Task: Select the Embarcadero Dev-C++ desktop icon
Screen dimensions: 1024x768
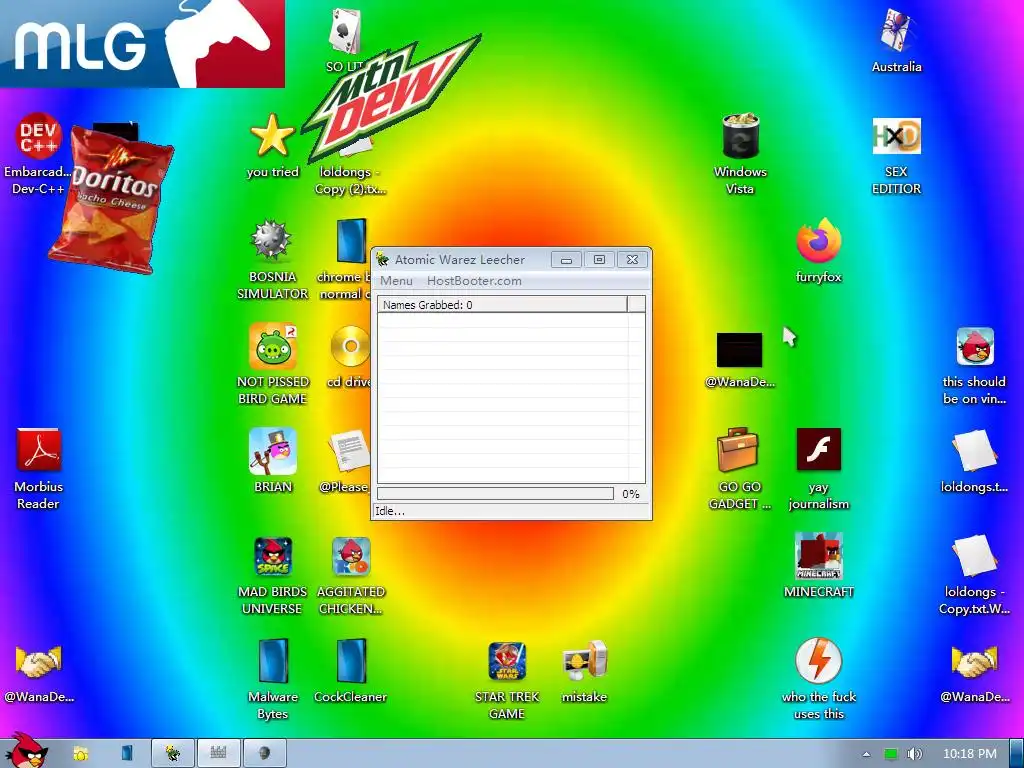Action: pos(38,154)
